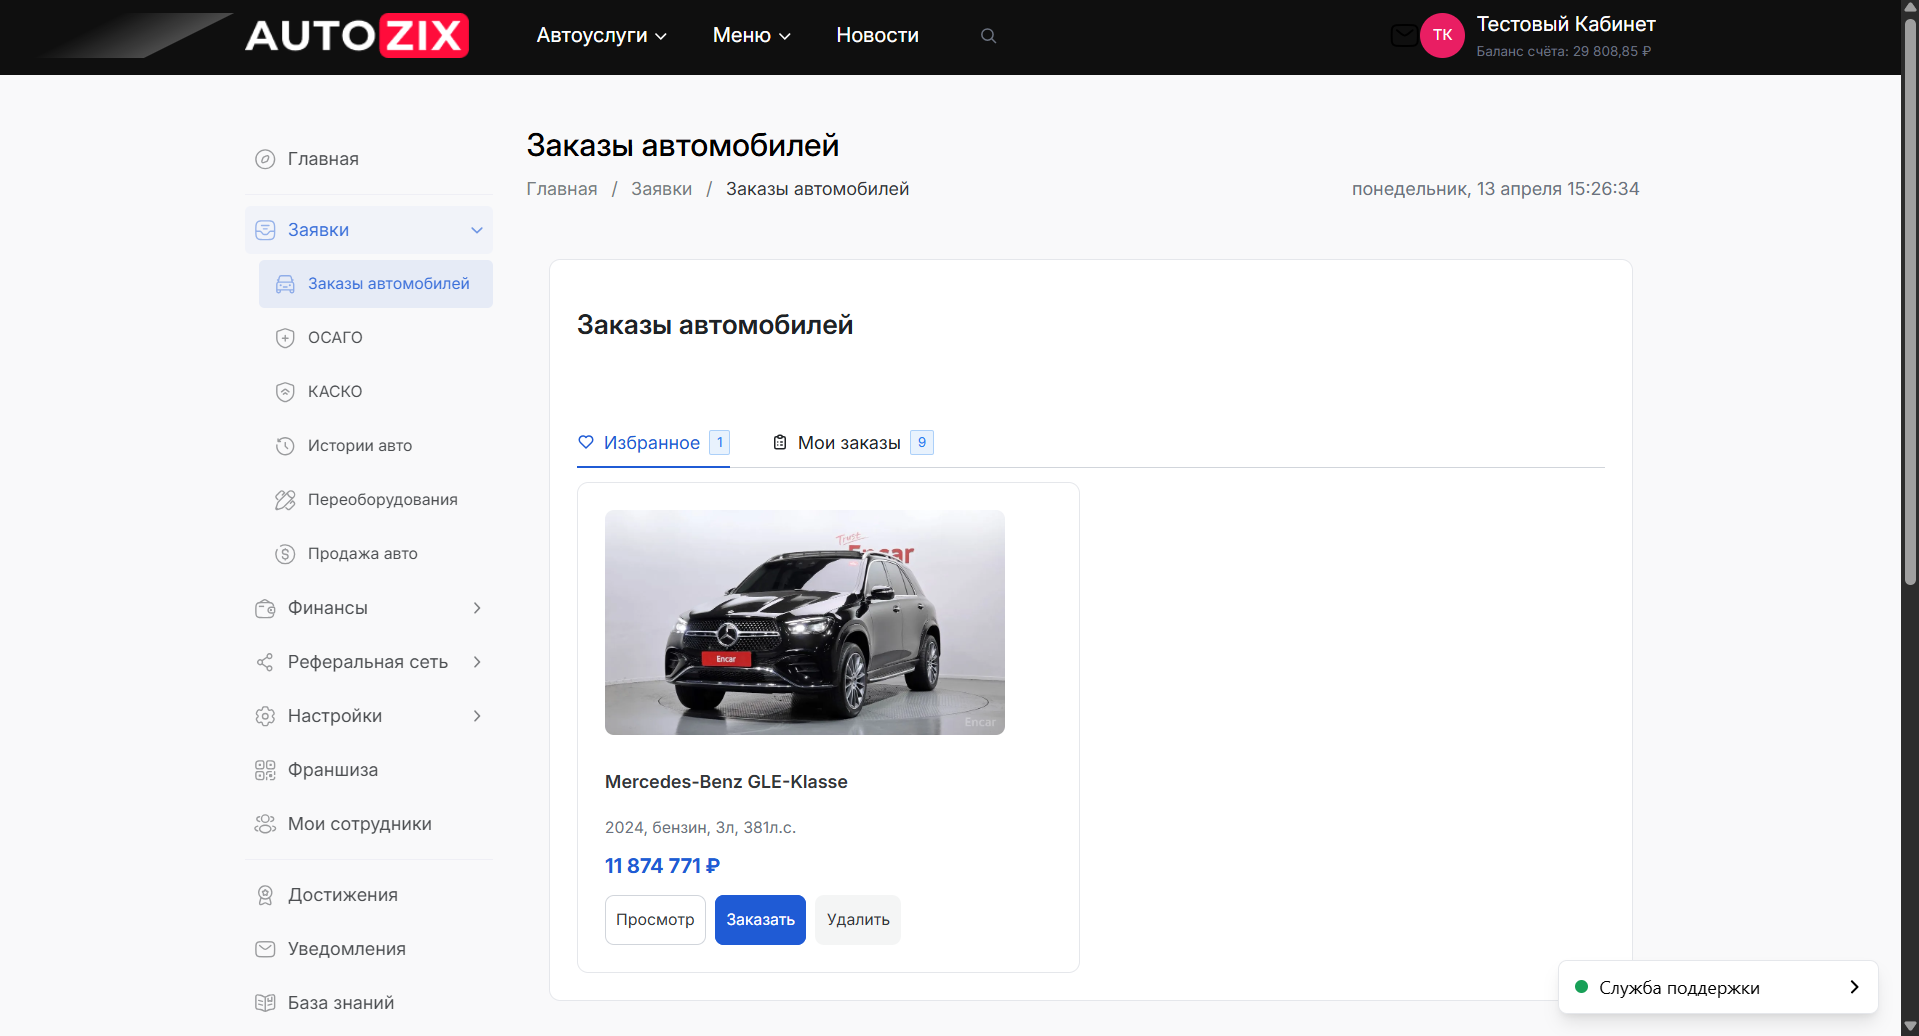
Task: Follow the Главная breadcrumb link
Action: click(562, 189)
